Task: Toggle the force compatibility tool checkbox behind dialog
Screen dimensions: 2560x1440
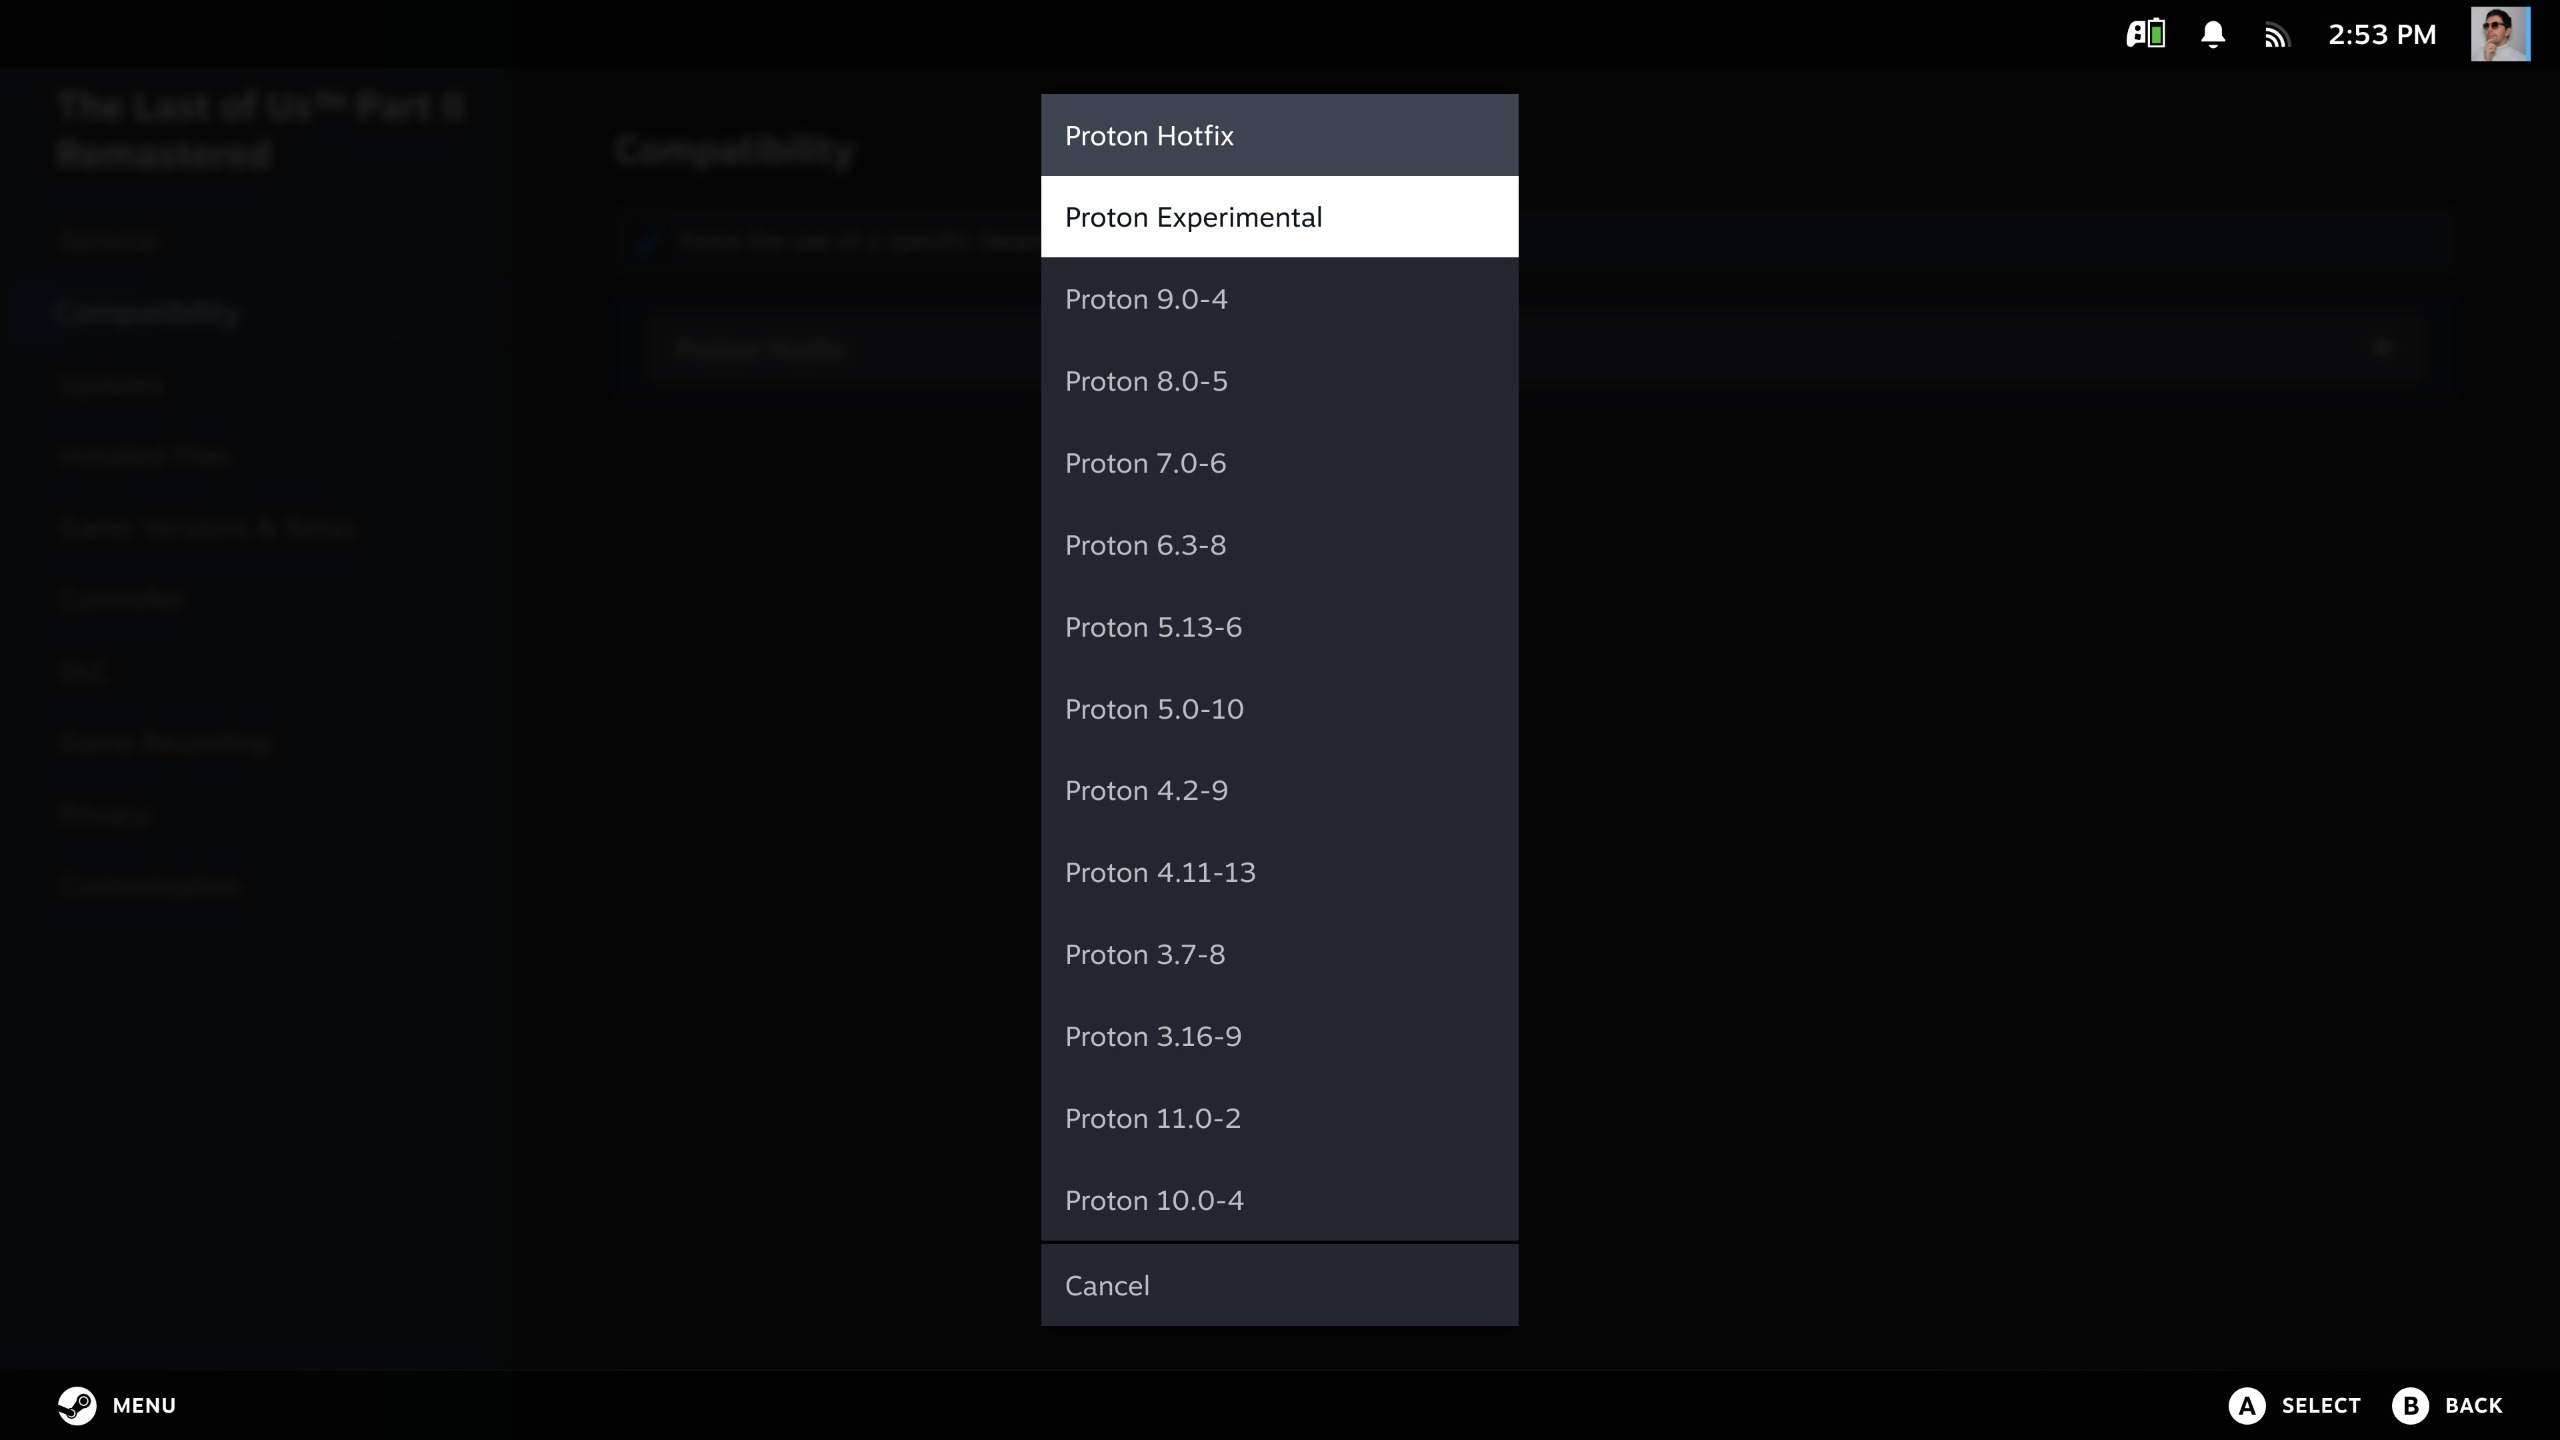Action: point(648,241)
